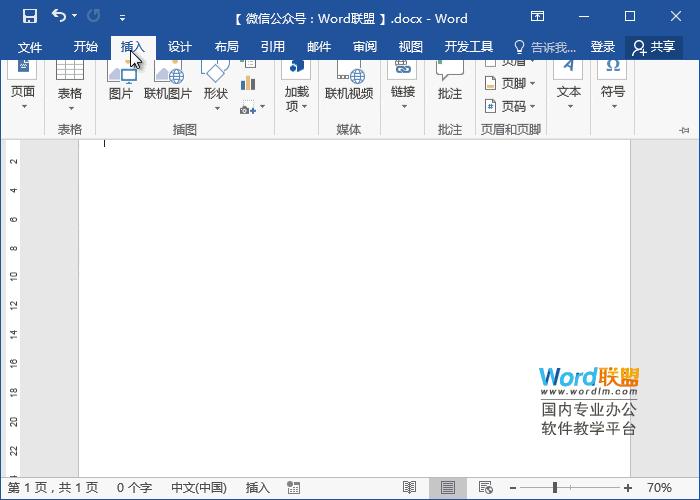The height and width of the screenshot is (500, 700).
Task: Open the 邮件 tab
Action: click(x=319, y=47)
